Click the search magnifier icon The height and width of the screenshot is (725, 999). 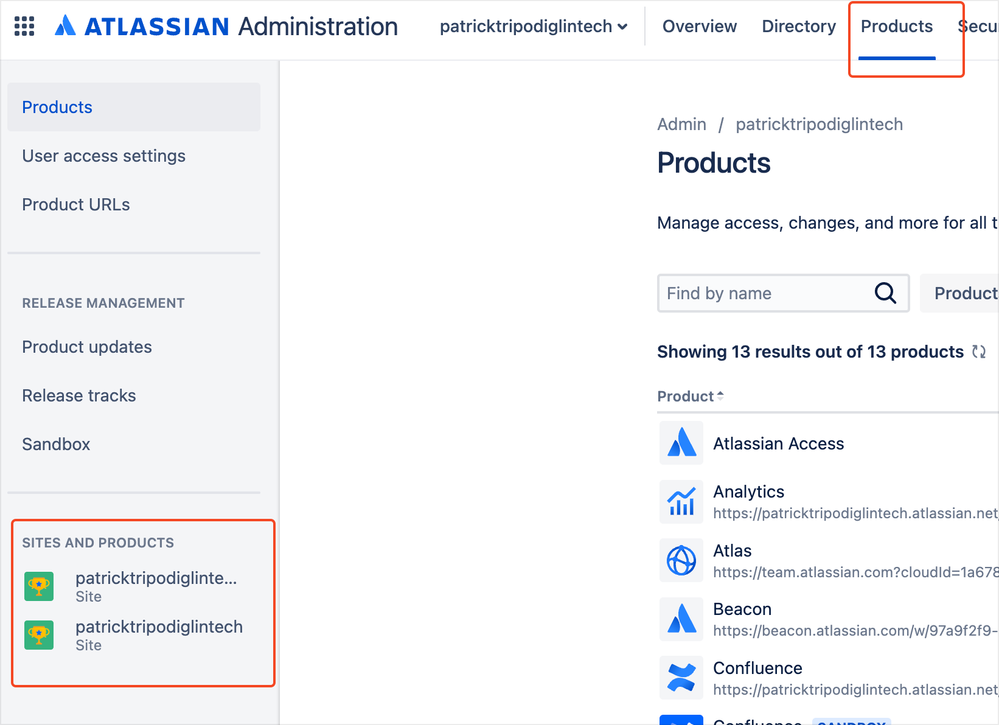coord(885,293)
